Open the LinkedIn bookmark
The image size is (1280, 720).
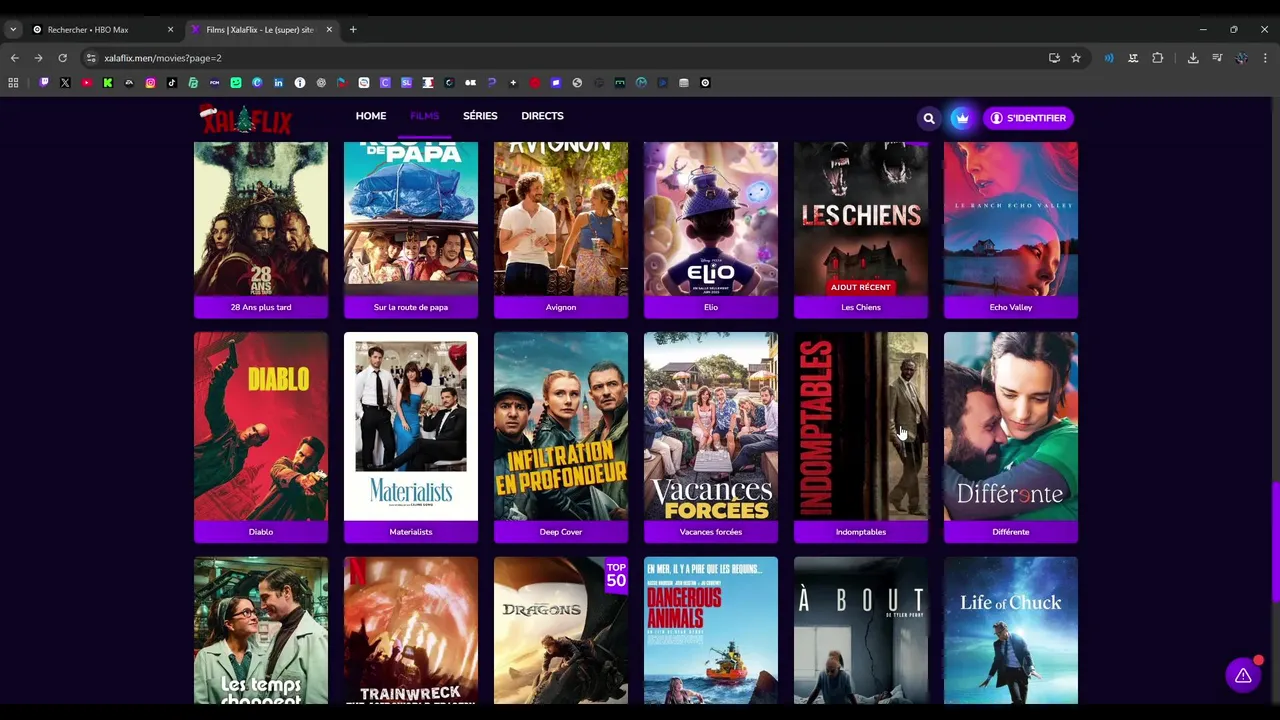pos(278,83)
